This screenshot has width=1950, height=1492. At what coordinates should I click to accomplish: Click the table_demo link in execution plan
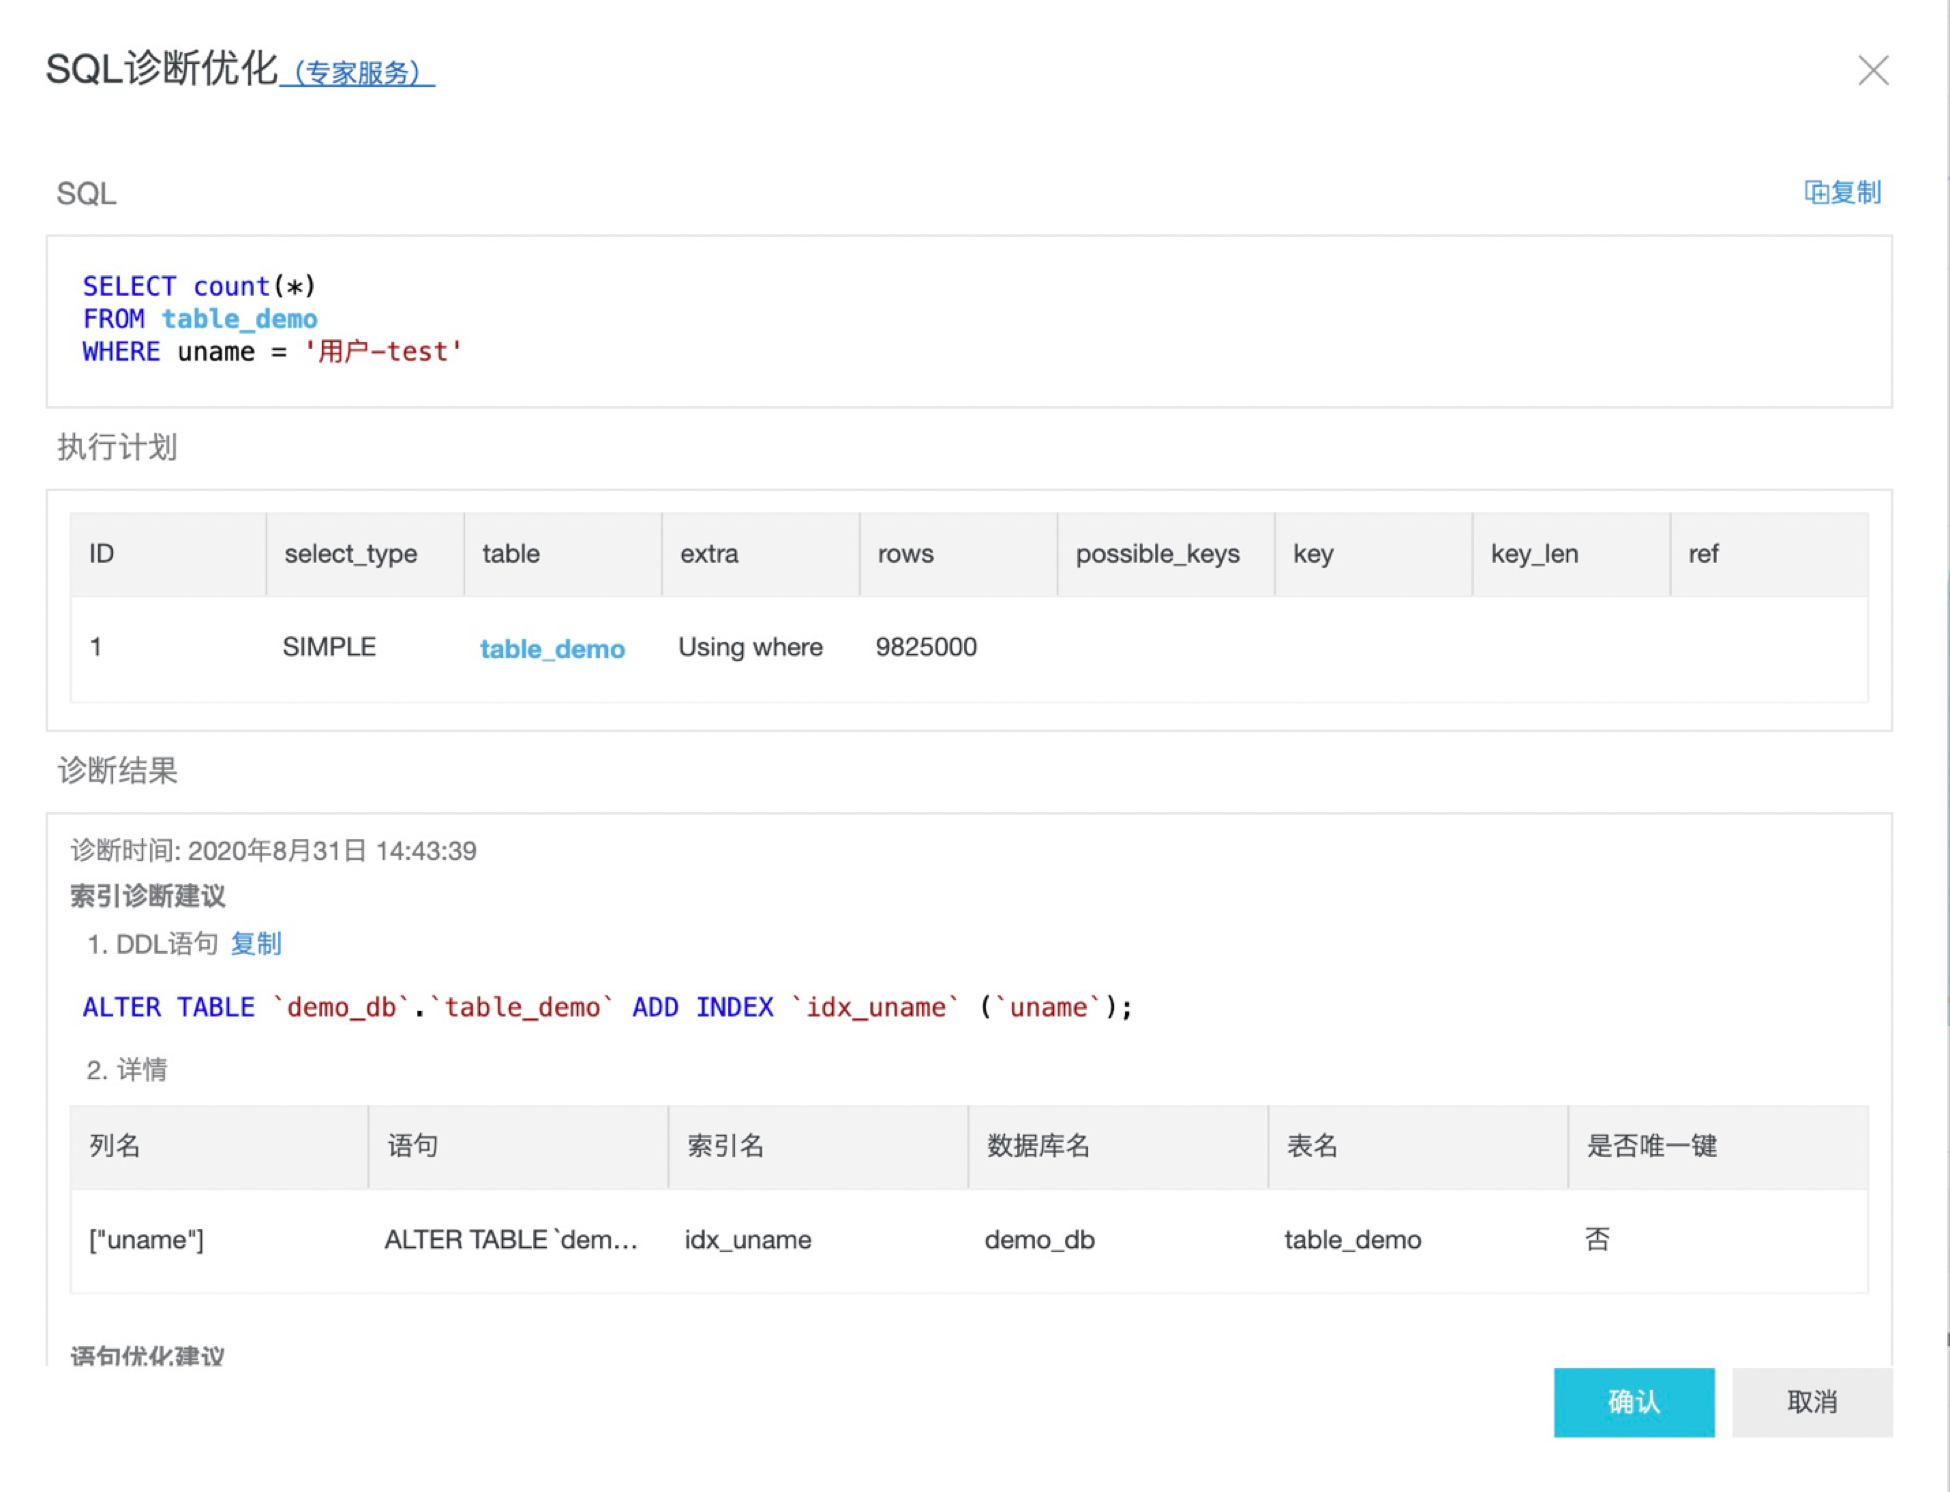pos(552,649)
